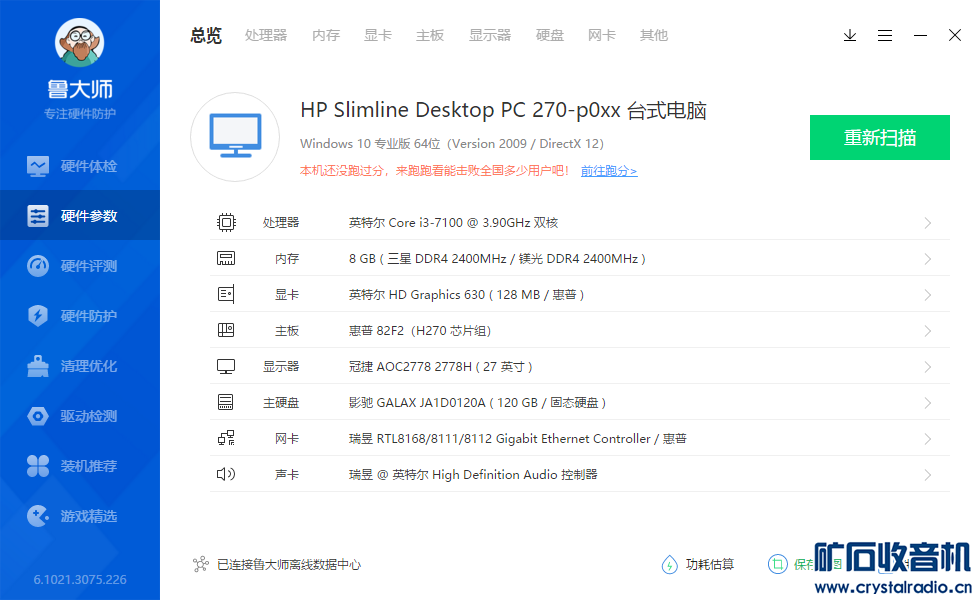Screen dimensions: 980x600
Task: Click 8 GB 三星 DDR4 2400MHz memory value
Action: pos(497,259)
